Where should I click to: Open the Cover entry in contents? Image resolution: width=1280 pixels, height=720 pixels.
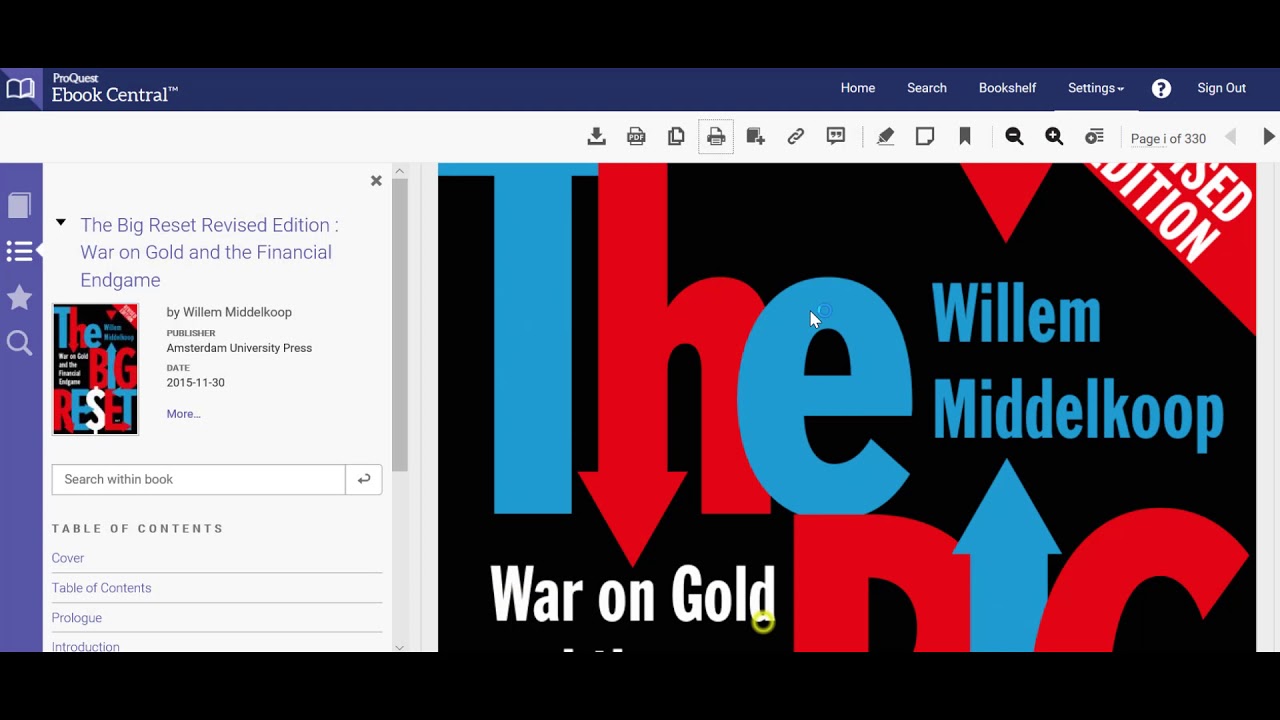[x=68, y=558]
